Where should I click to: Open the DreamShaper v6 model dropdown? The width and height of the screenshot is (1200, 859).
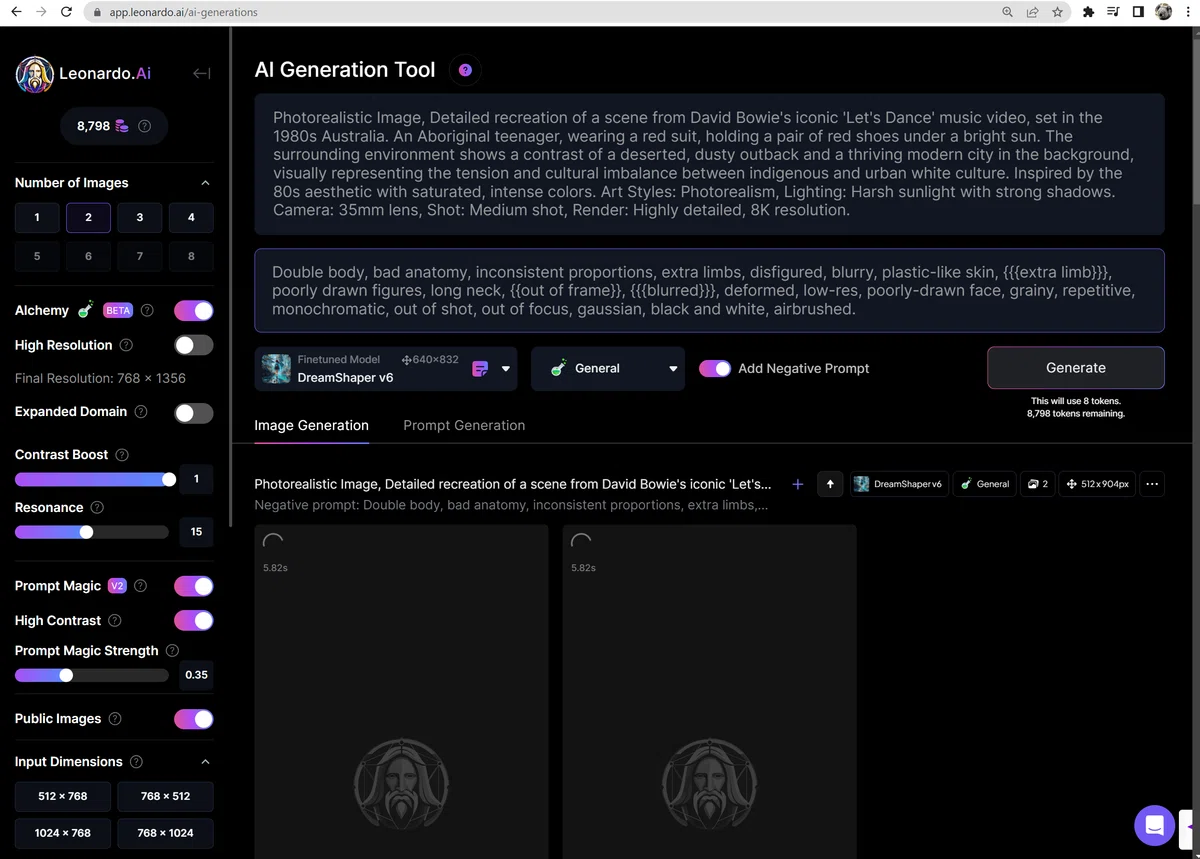pos(386,368)
